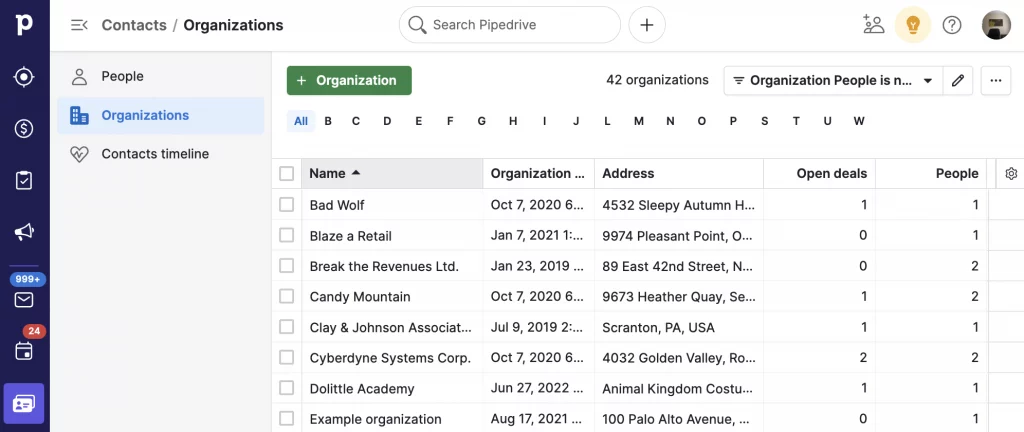
Task: Open Deals dollar icon in sidebar
Action: pyautogui.click(x=24, y=128)
